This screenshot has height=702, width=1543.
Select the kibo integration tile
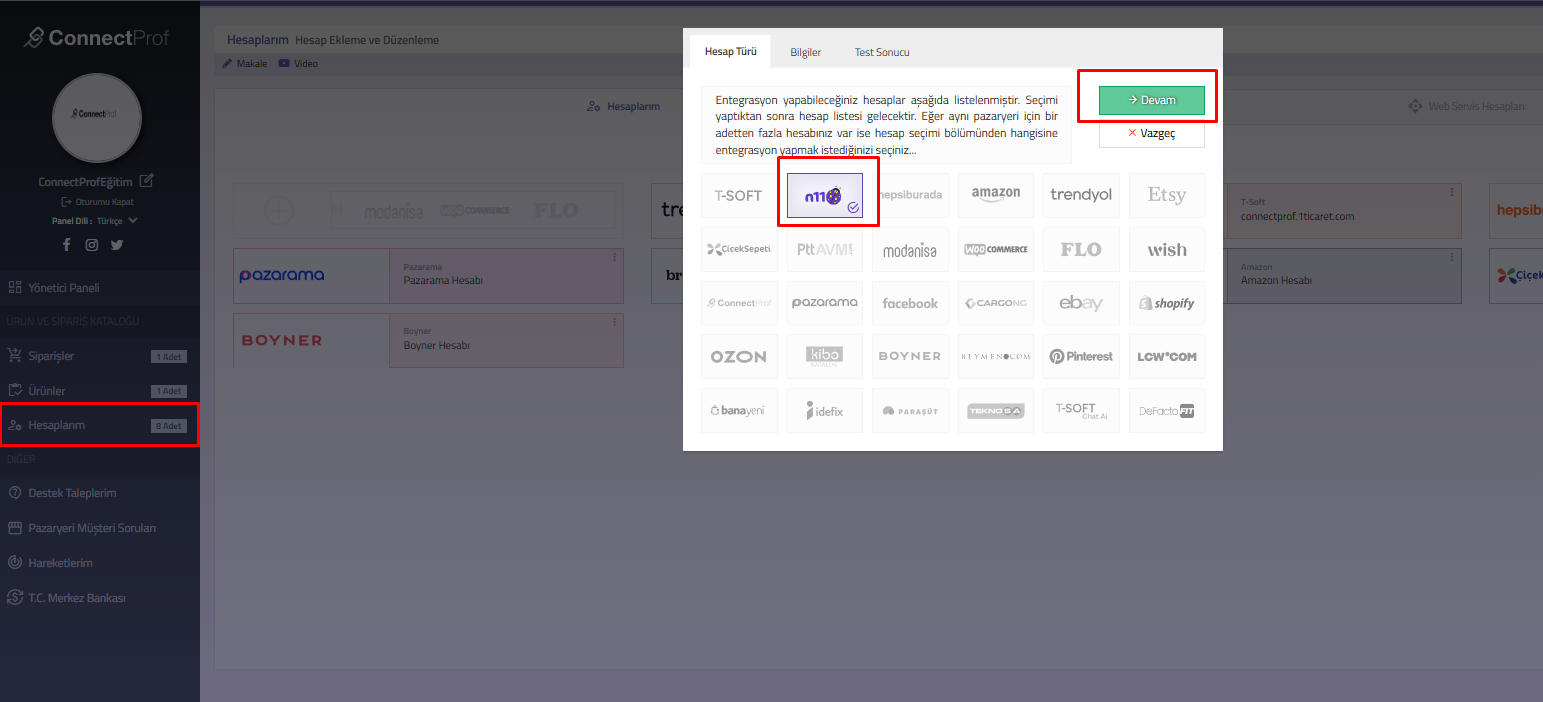pos(824,356)
